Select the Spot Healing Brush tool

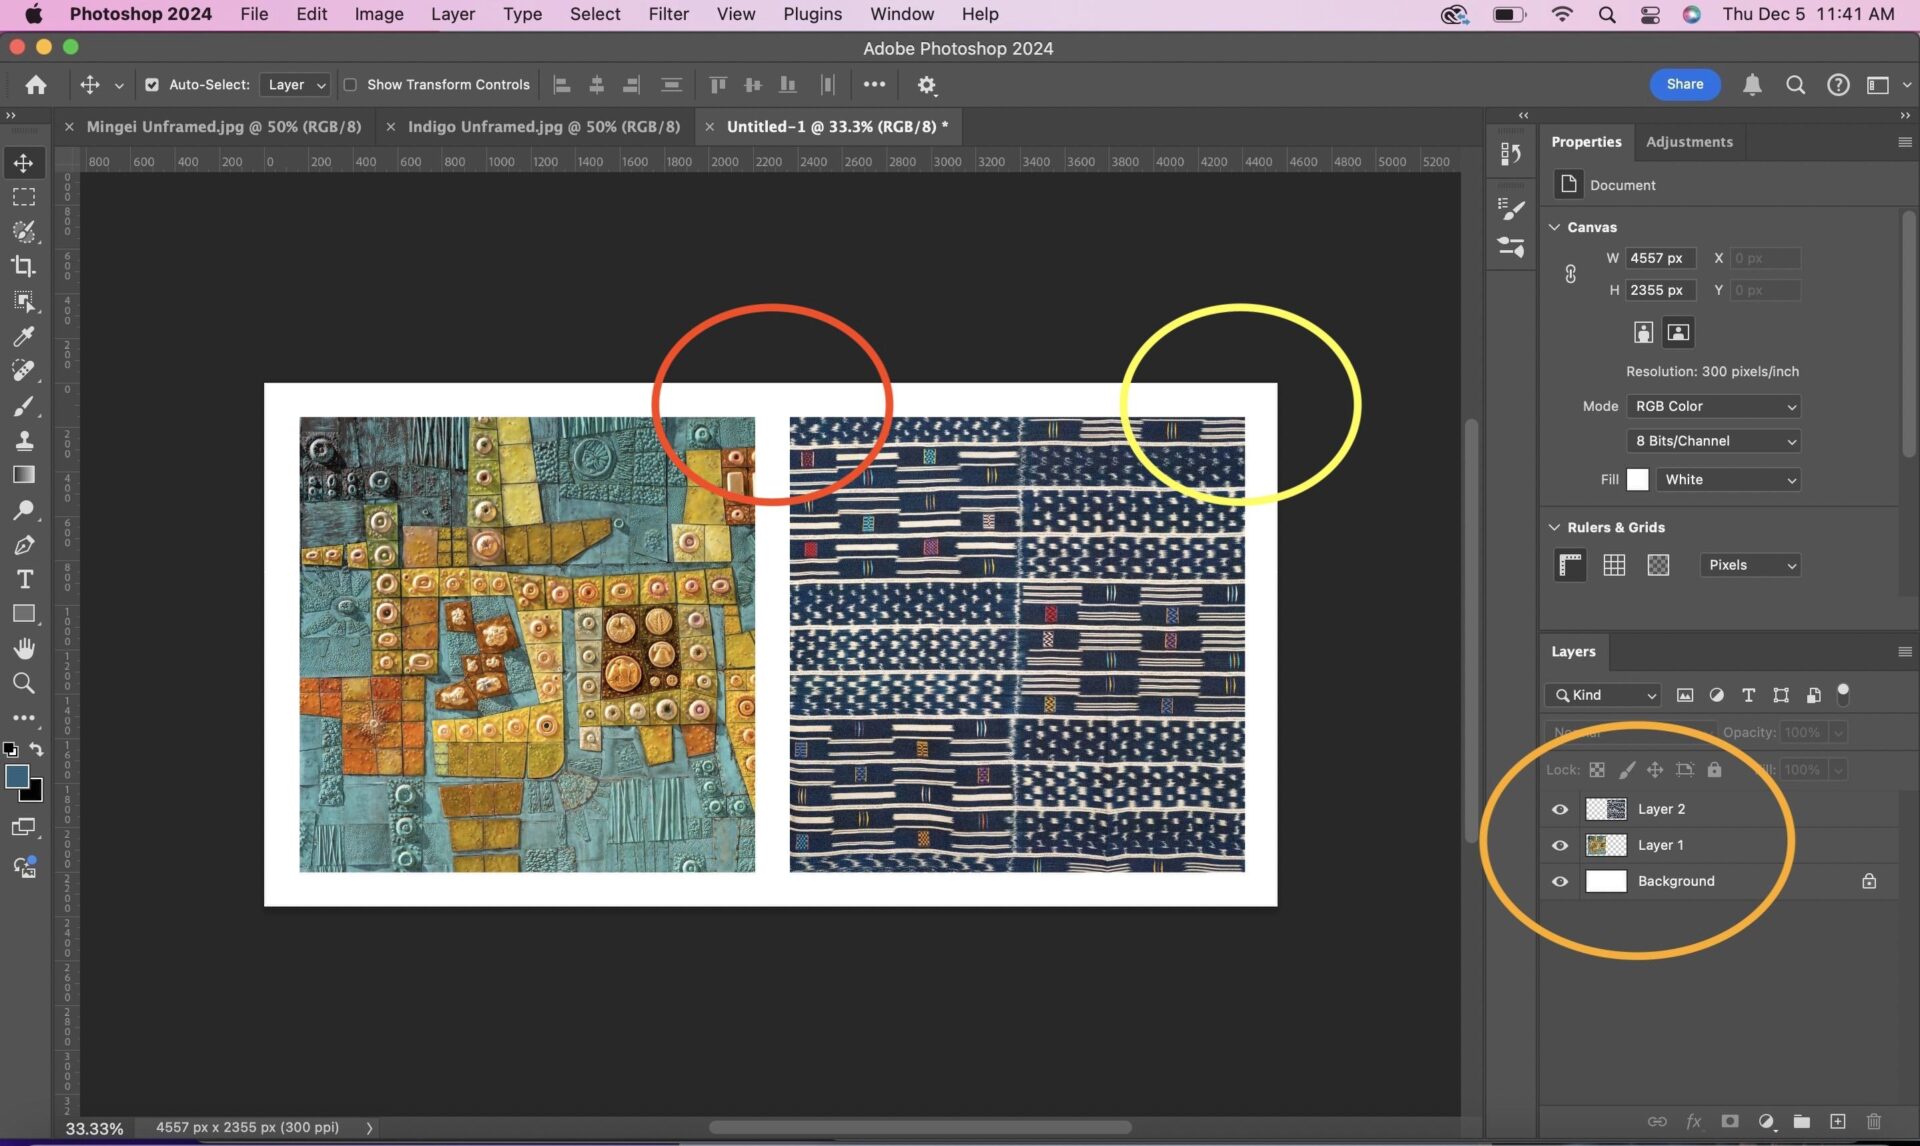coord(23,370)
